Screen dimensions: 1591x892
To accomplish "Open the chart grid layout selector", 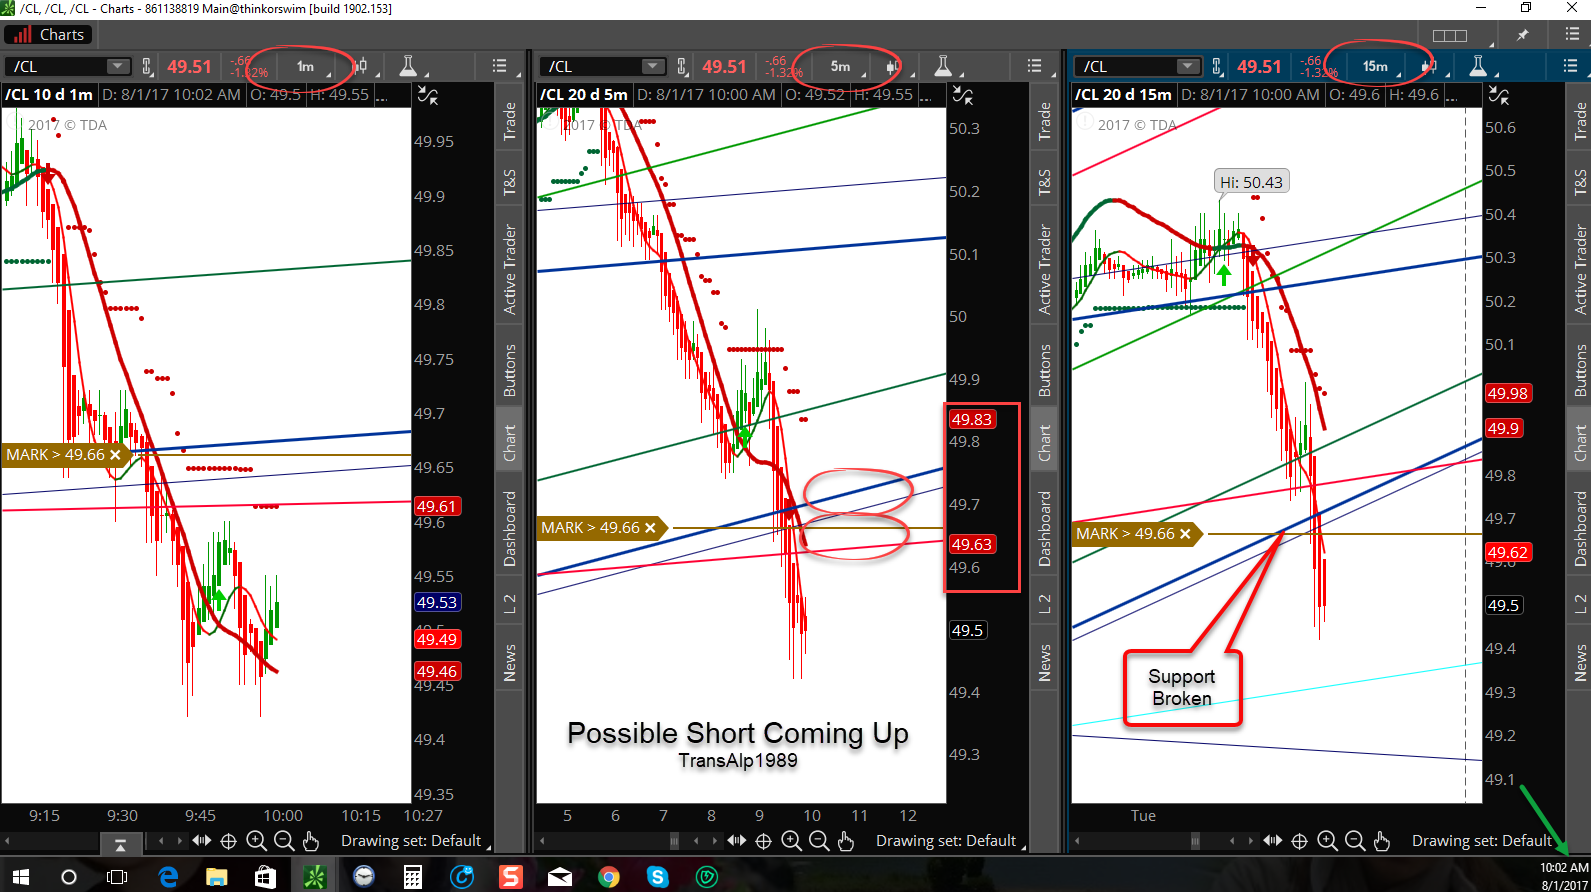I will (x=1450, y=35).
